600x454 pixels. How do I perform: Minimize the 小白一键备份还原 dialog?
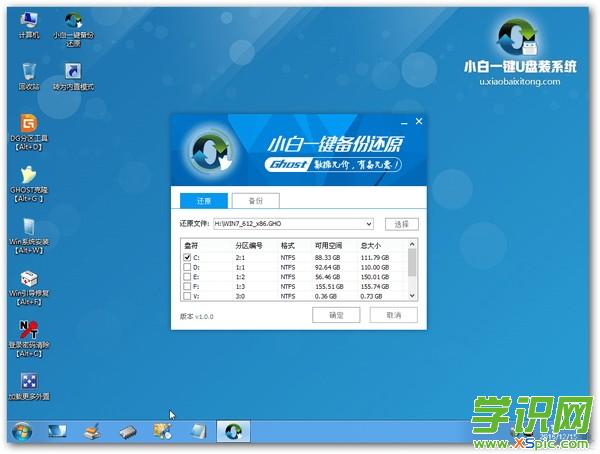[404, 122]
